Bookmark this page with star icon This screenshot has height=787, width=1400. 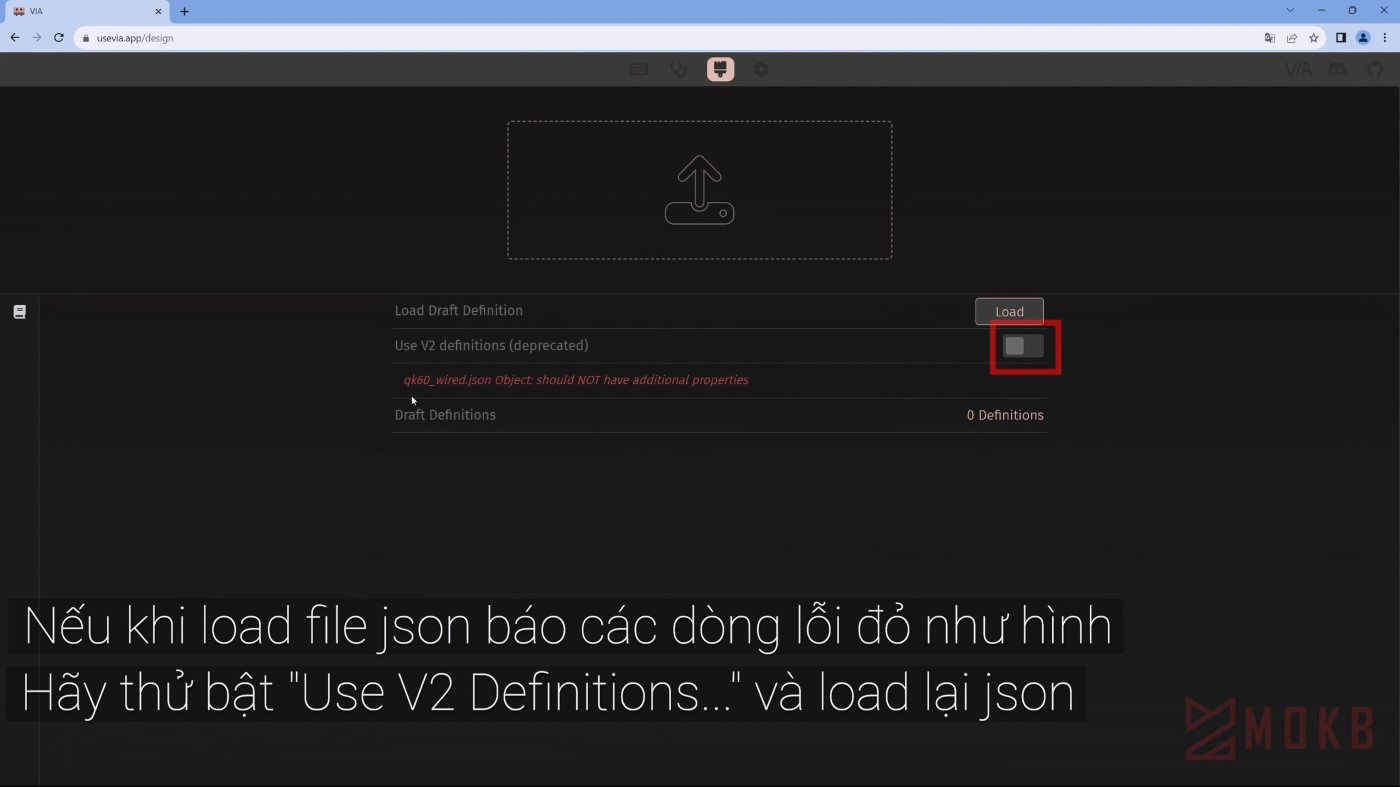pos(1314,38)
